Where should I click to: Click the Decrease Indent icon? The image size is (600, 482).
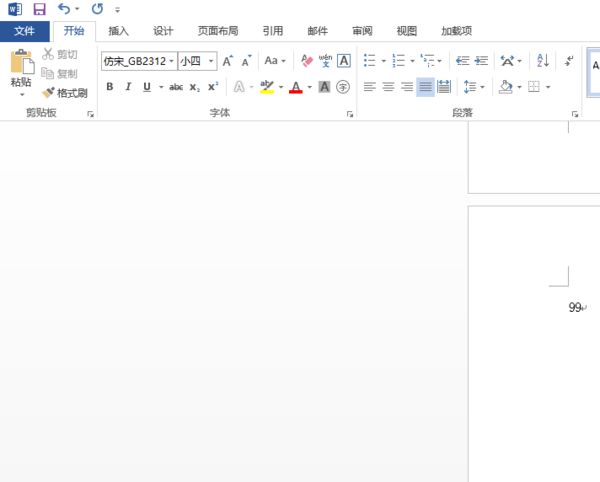(463, 61)
